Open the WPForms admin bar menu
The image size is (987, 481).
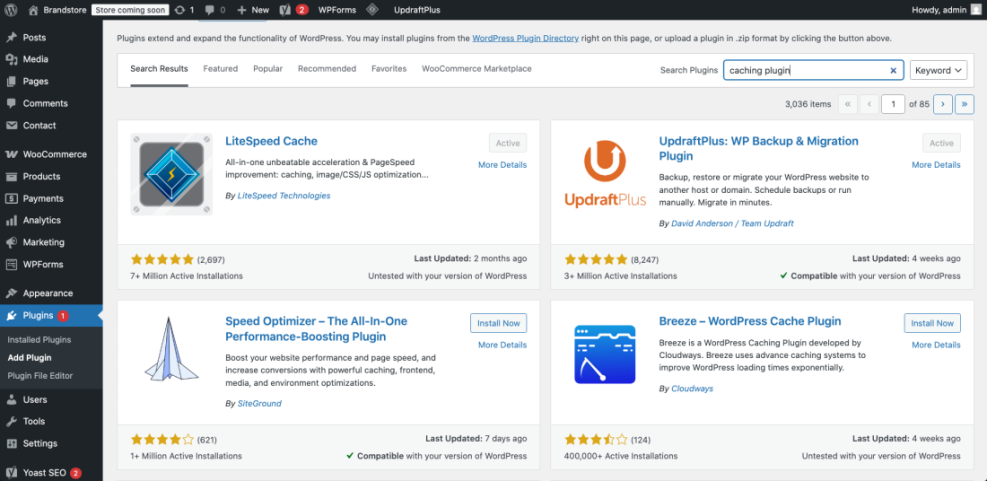coord(337,10)
